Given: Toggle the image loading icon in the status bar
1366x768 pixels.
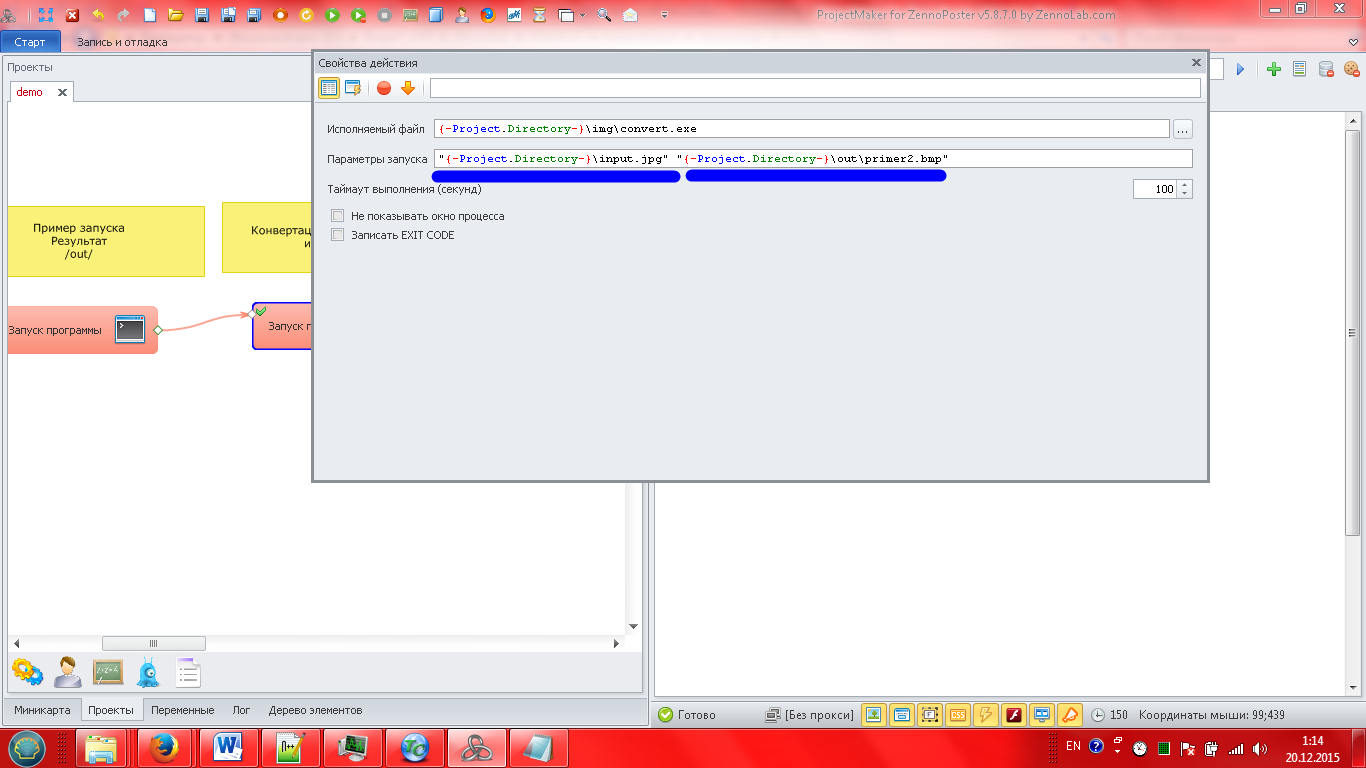Looking at the screenshot, I should click(x=874, y=715).
